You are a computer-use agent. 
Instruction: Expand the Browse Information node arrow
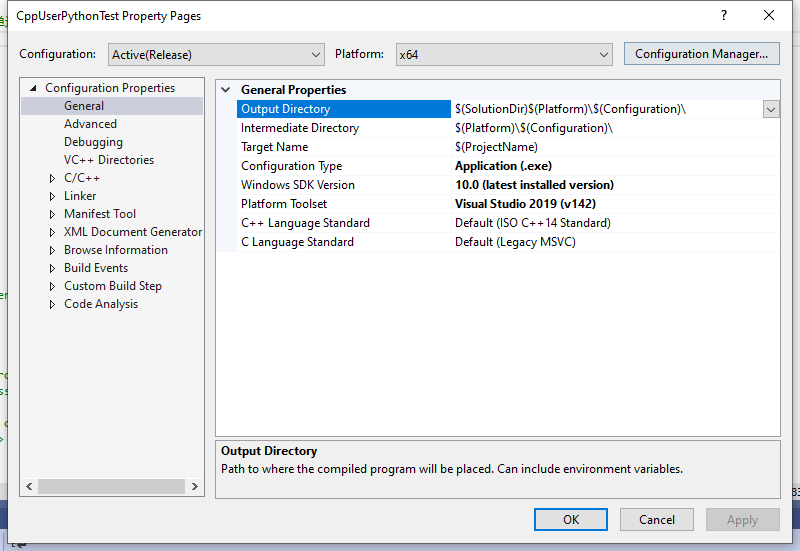(52, 251)
